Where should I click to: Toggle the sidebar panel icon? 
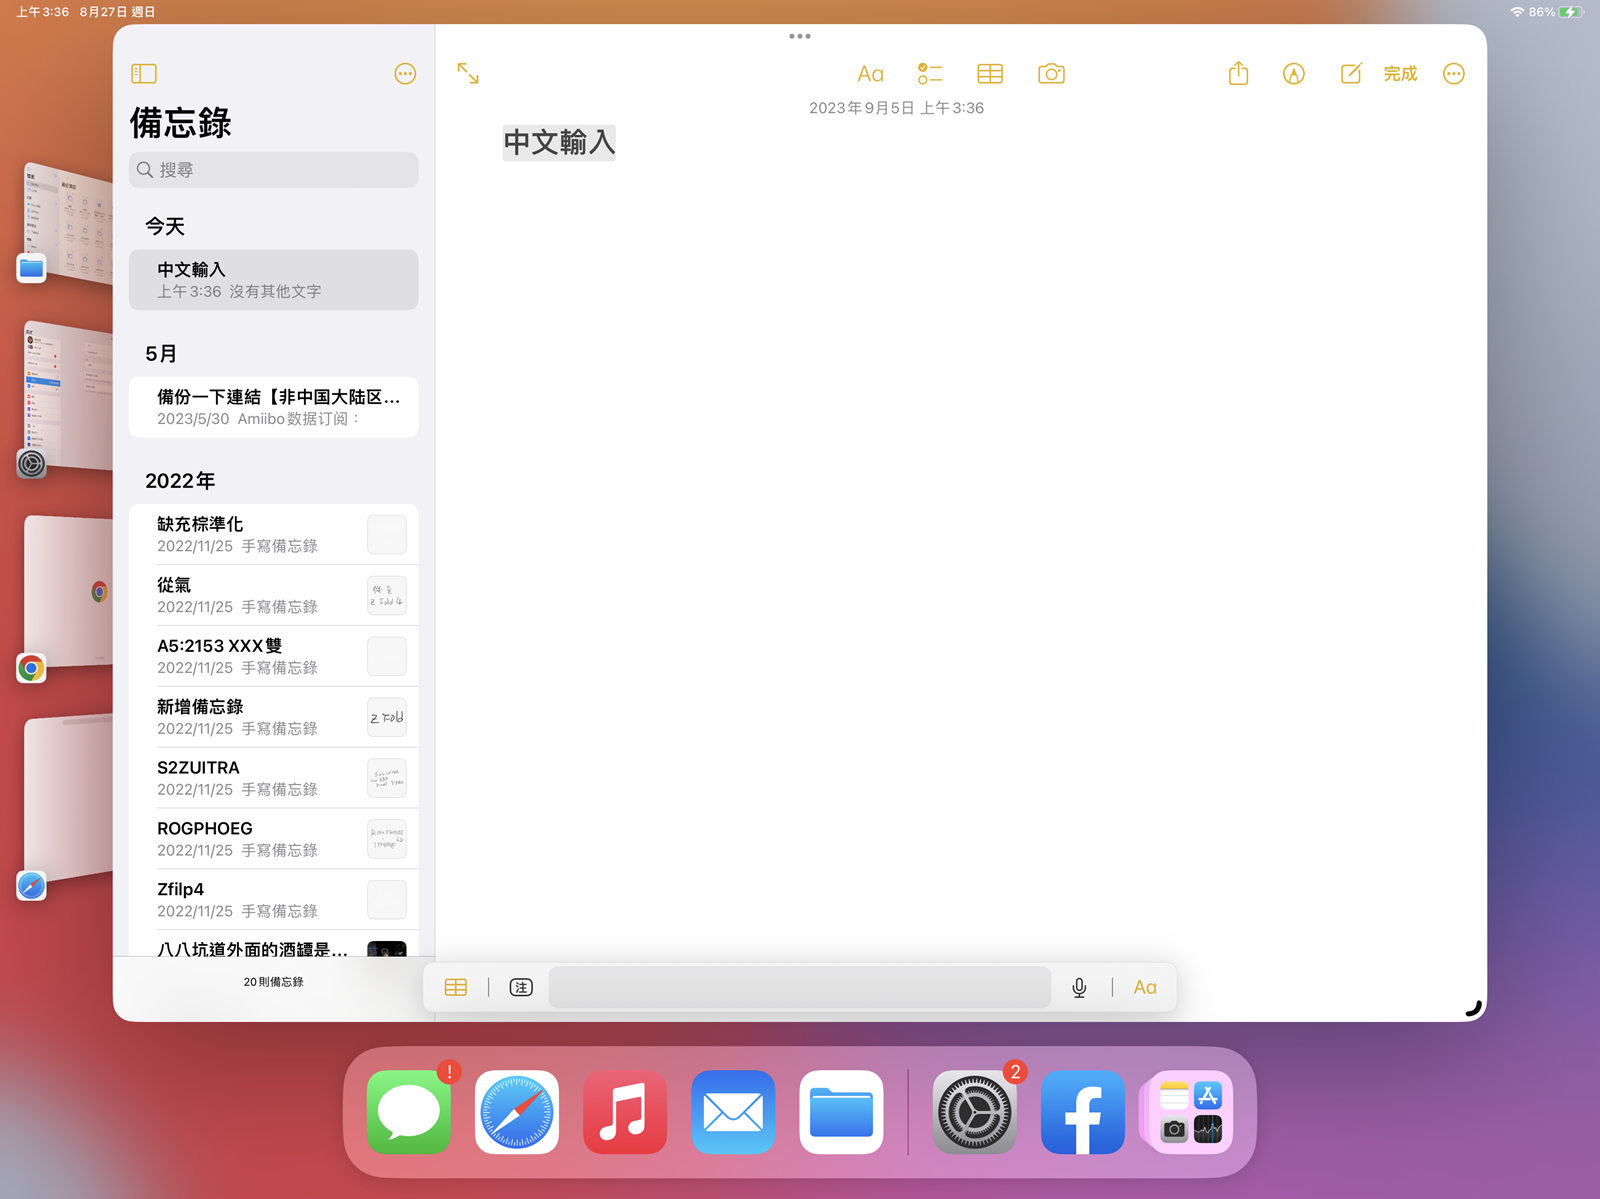point(144,74)
